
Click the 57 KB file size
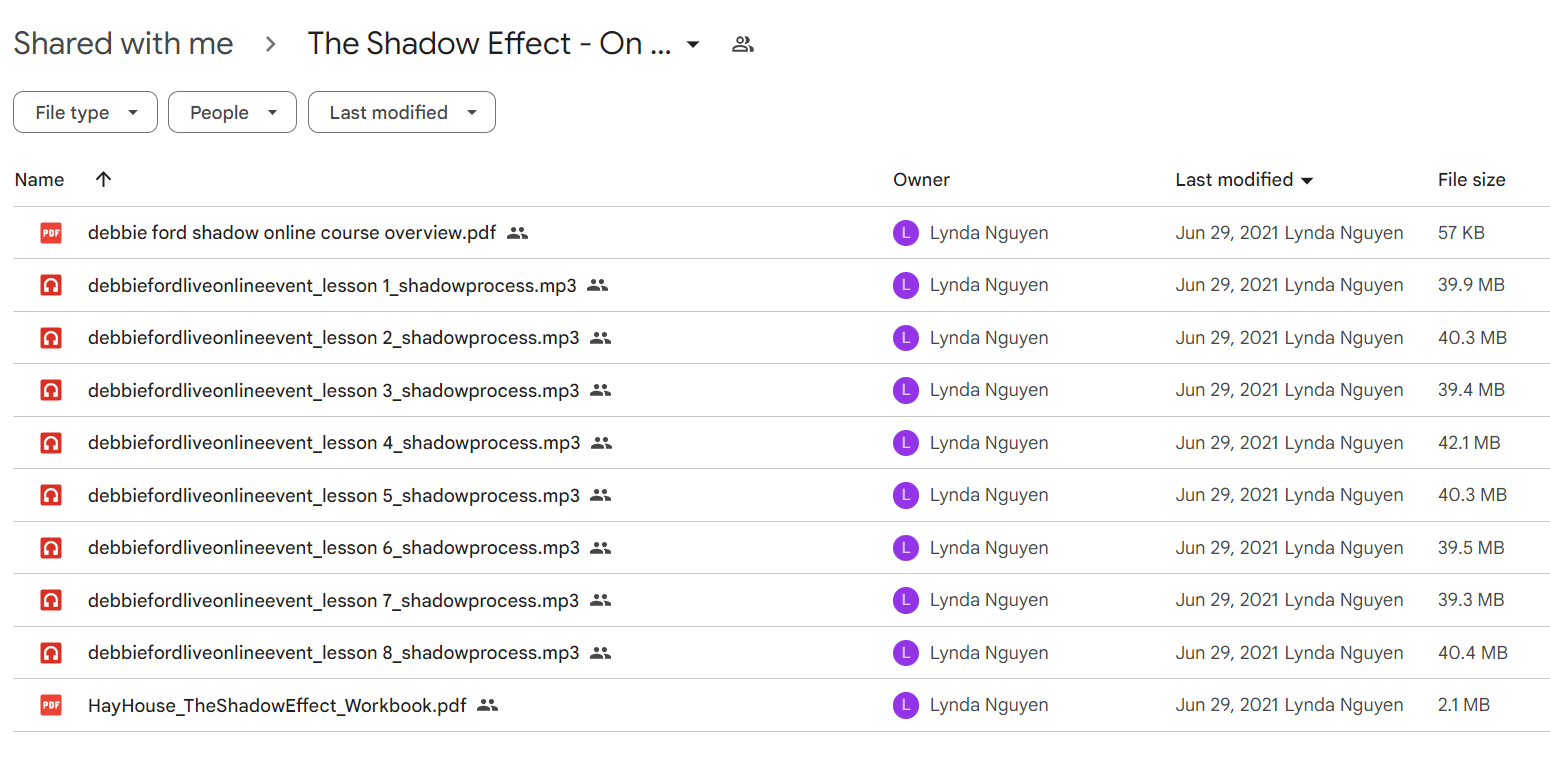(1461, 233)
